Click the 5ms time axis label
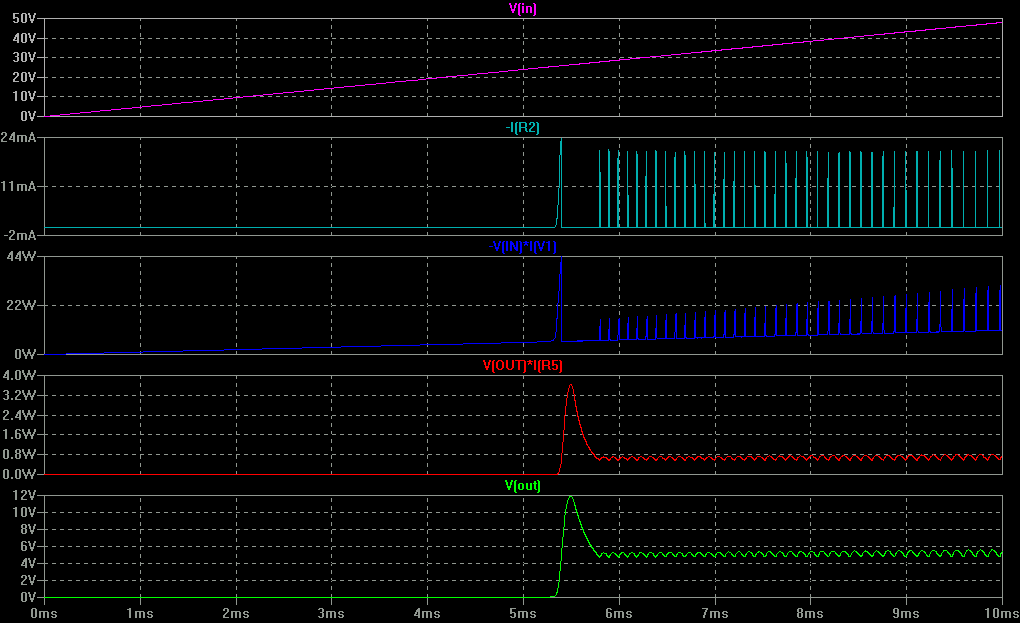1020x623 pixels. click(522, 613)
